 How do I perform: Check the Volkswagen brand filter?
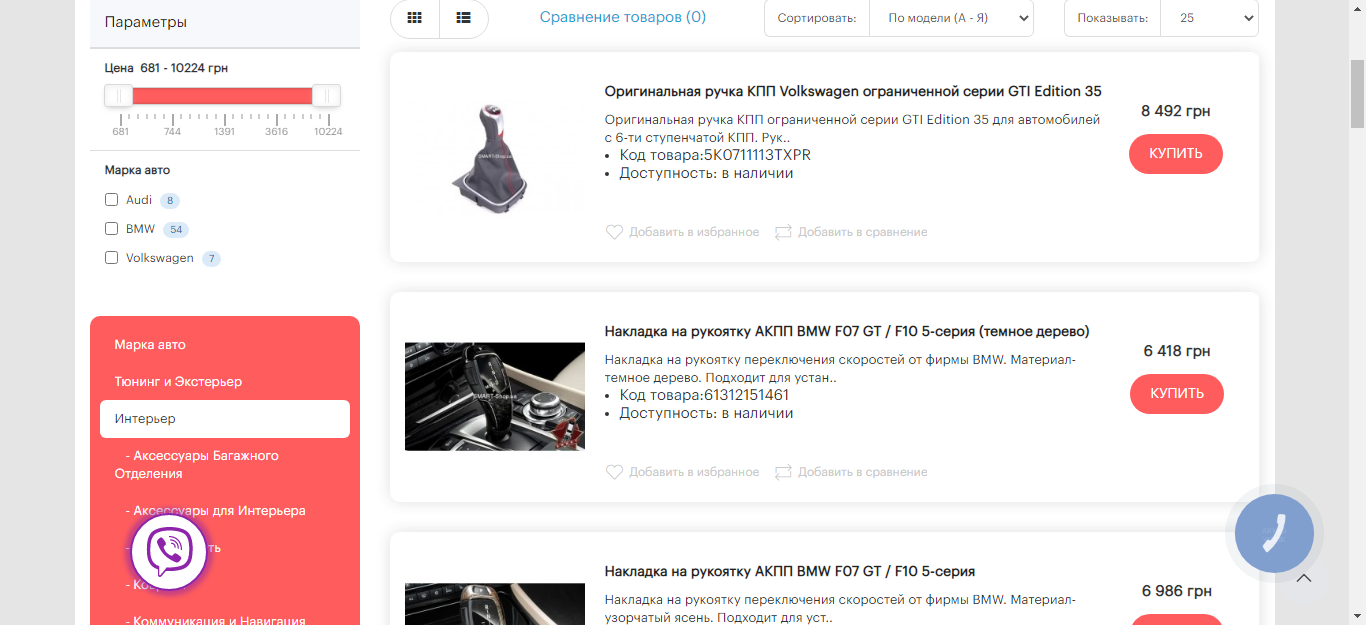112,258
